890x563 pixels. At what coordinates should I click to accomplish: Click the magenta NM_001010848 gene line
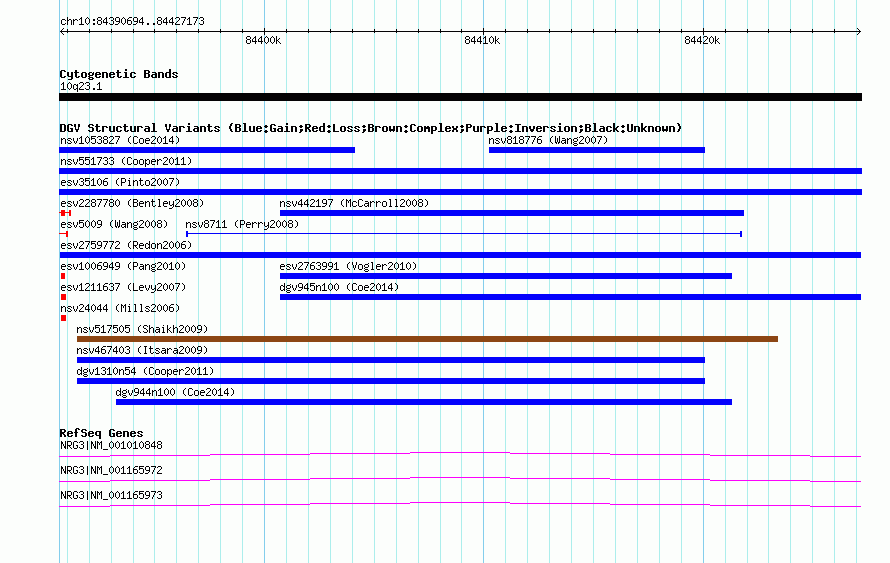pyautogui.click(x=460, y=455)
